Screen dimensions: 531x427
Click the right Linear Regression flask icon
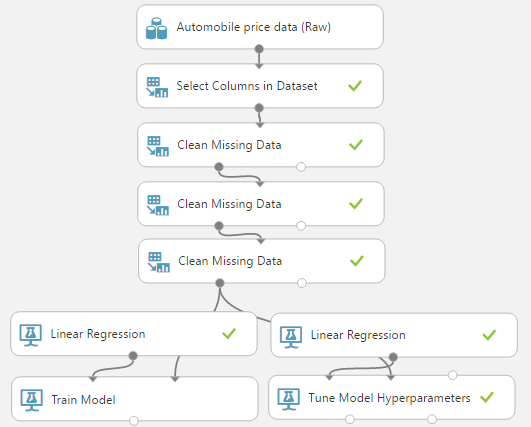291,337
